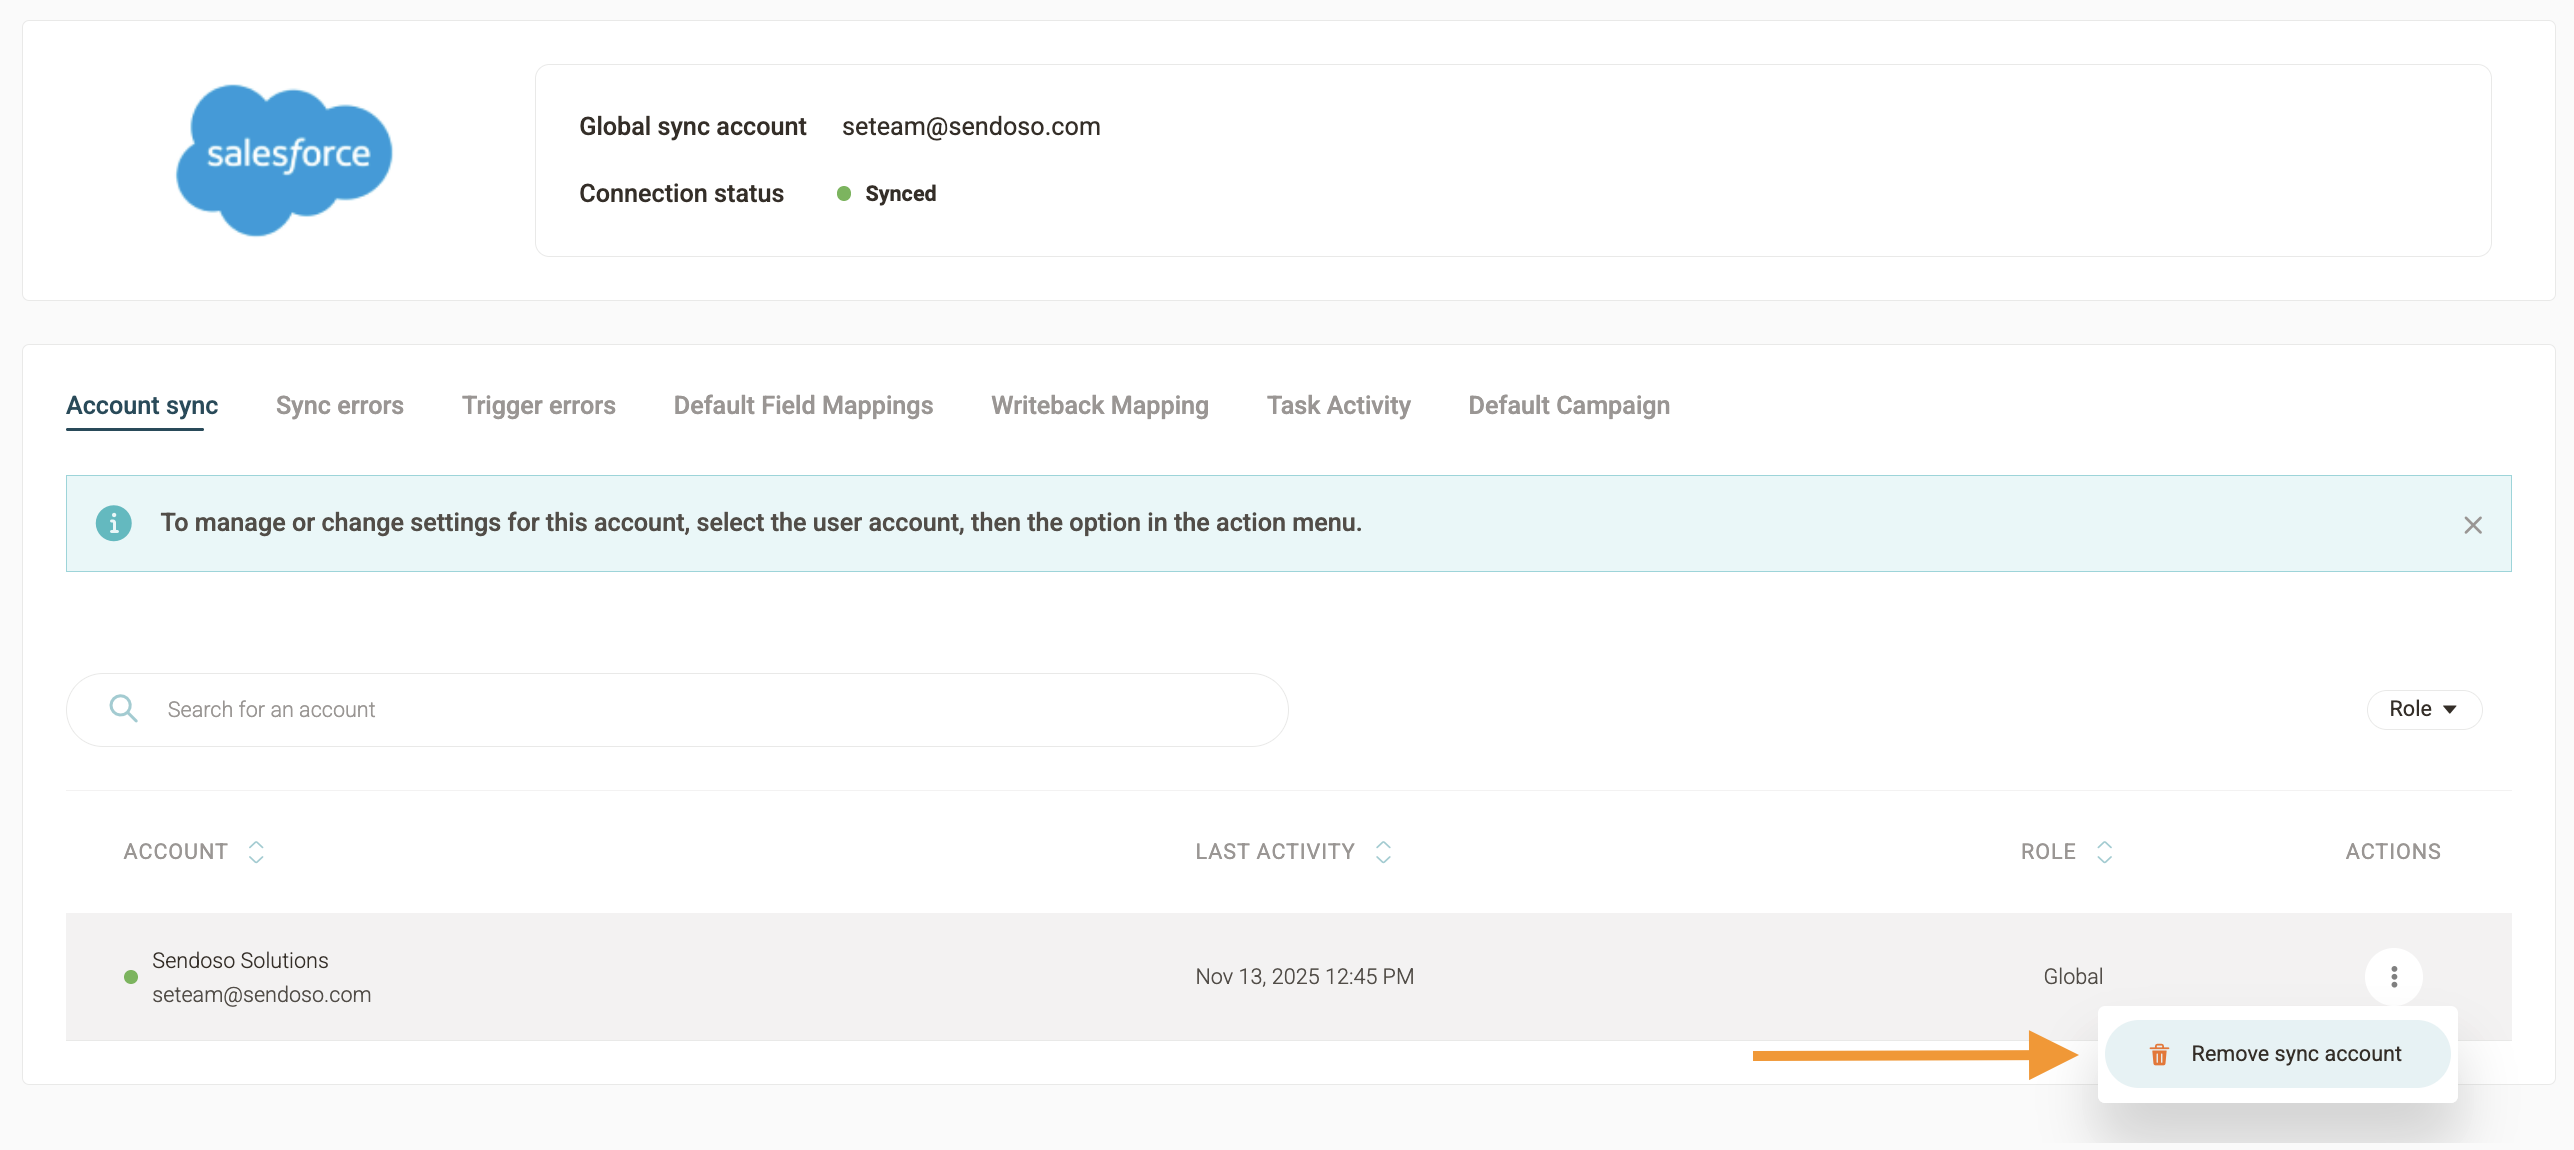This screenshot has height=1150, width=2574.
Task: Click the Nov 13, 2025 12:45 PM cell
Action: point(1304,976)
